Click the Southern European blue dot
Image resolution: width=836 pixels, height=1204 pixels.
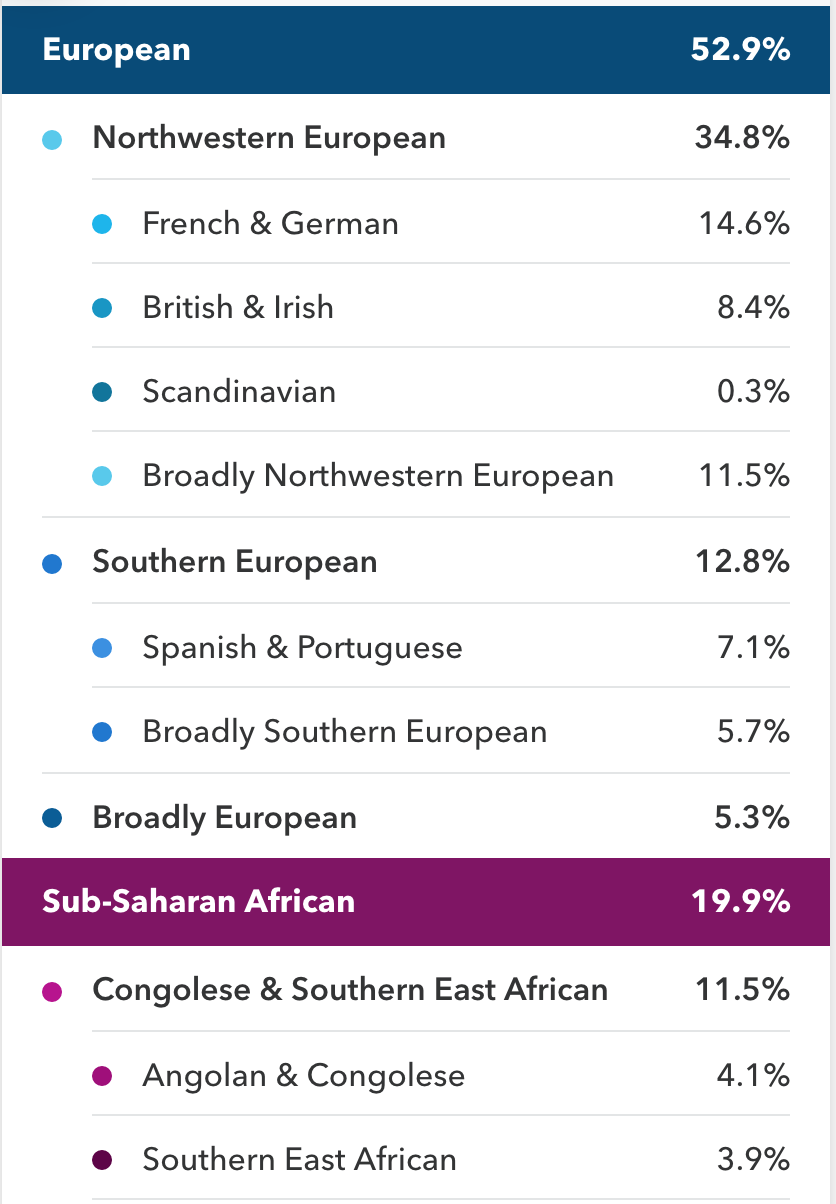[53, 564]
